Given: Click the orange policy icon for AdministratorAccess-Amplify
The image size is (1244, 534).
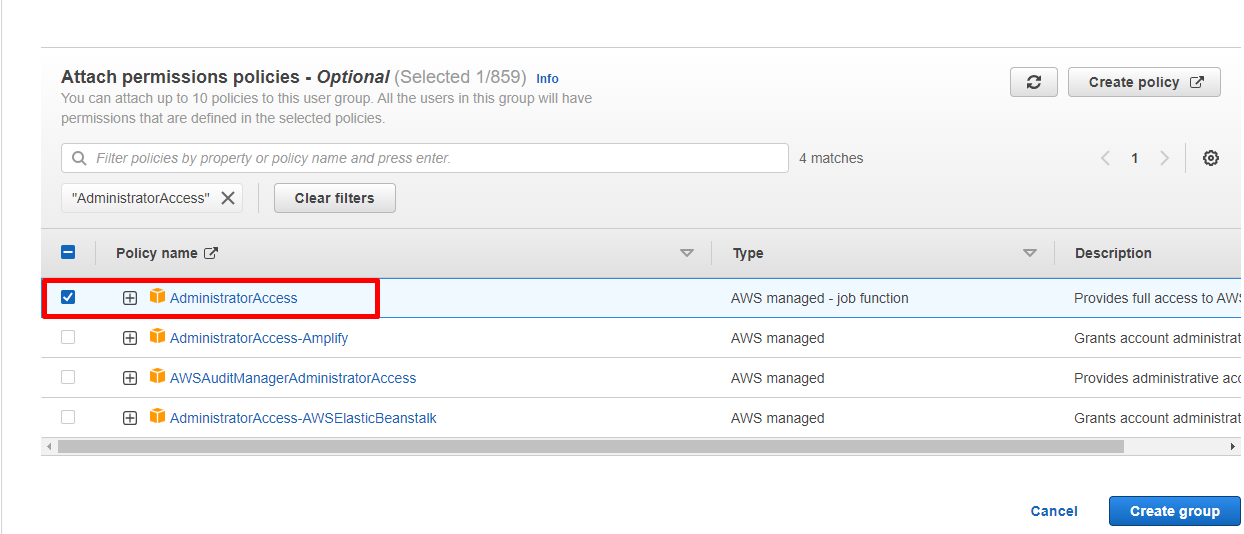Looking at the screenshot, I should [x=157, y=337].
